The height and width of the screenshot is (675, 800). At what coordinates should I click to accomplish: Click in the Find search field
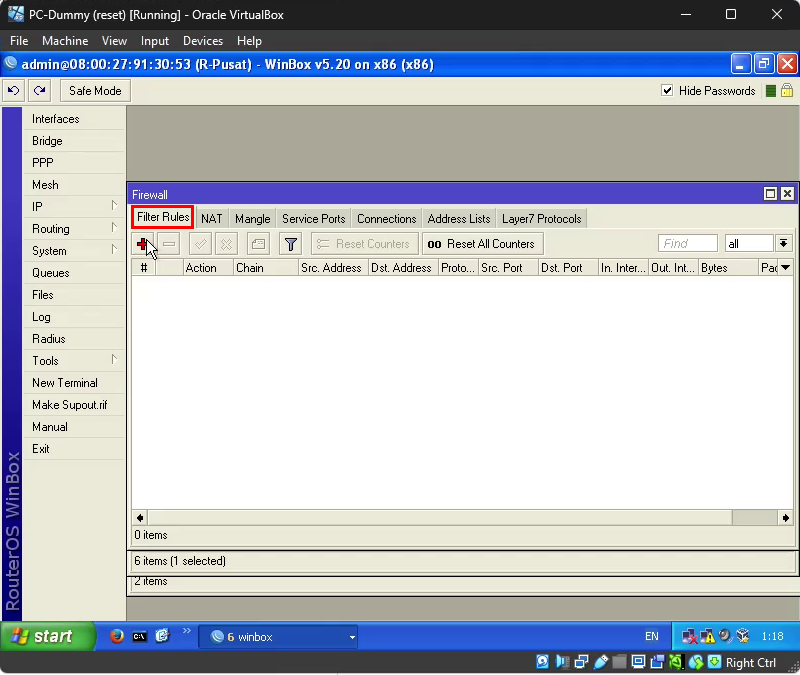point(688,243)
